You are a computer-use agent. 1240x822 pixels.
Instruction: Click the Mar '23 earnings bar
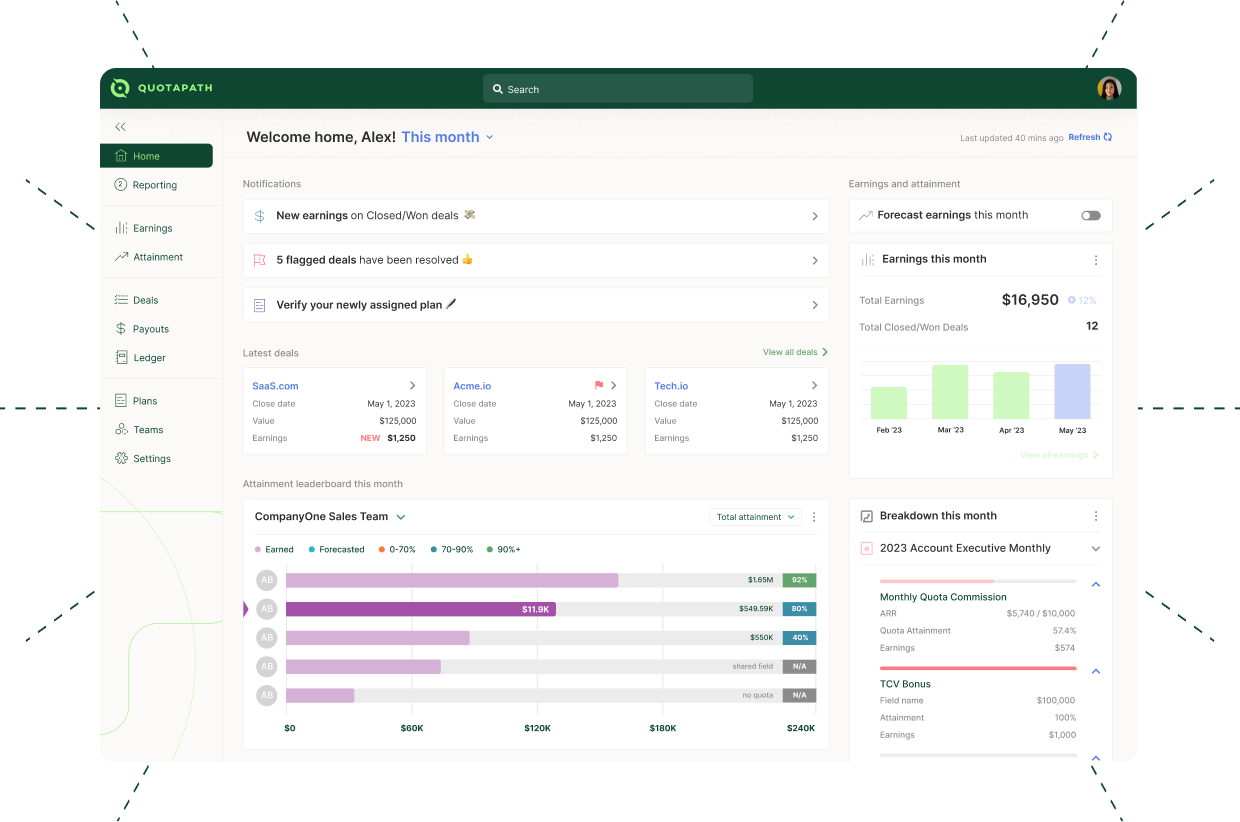[950, 392]
